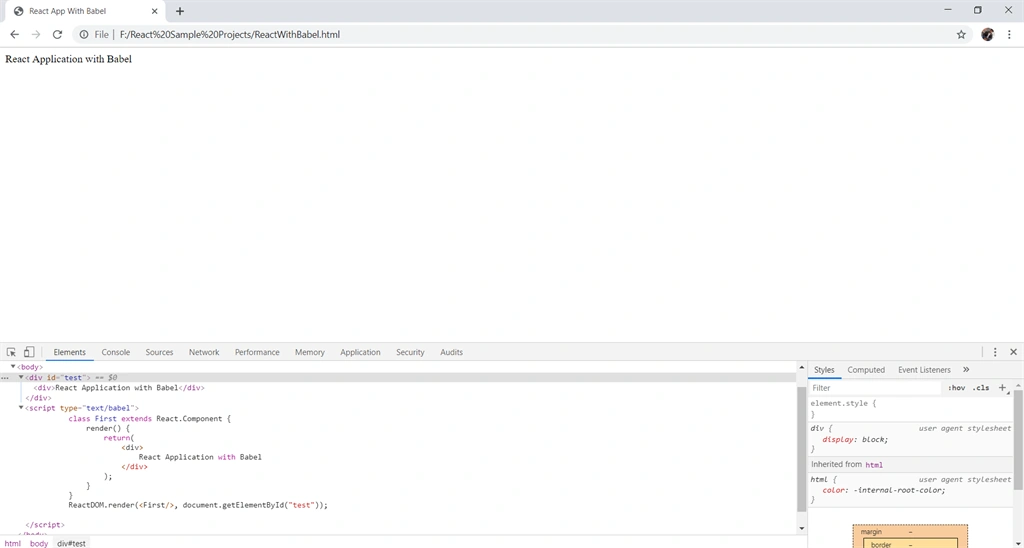Click the Styles pane scrollbar

click(1018, 439)
